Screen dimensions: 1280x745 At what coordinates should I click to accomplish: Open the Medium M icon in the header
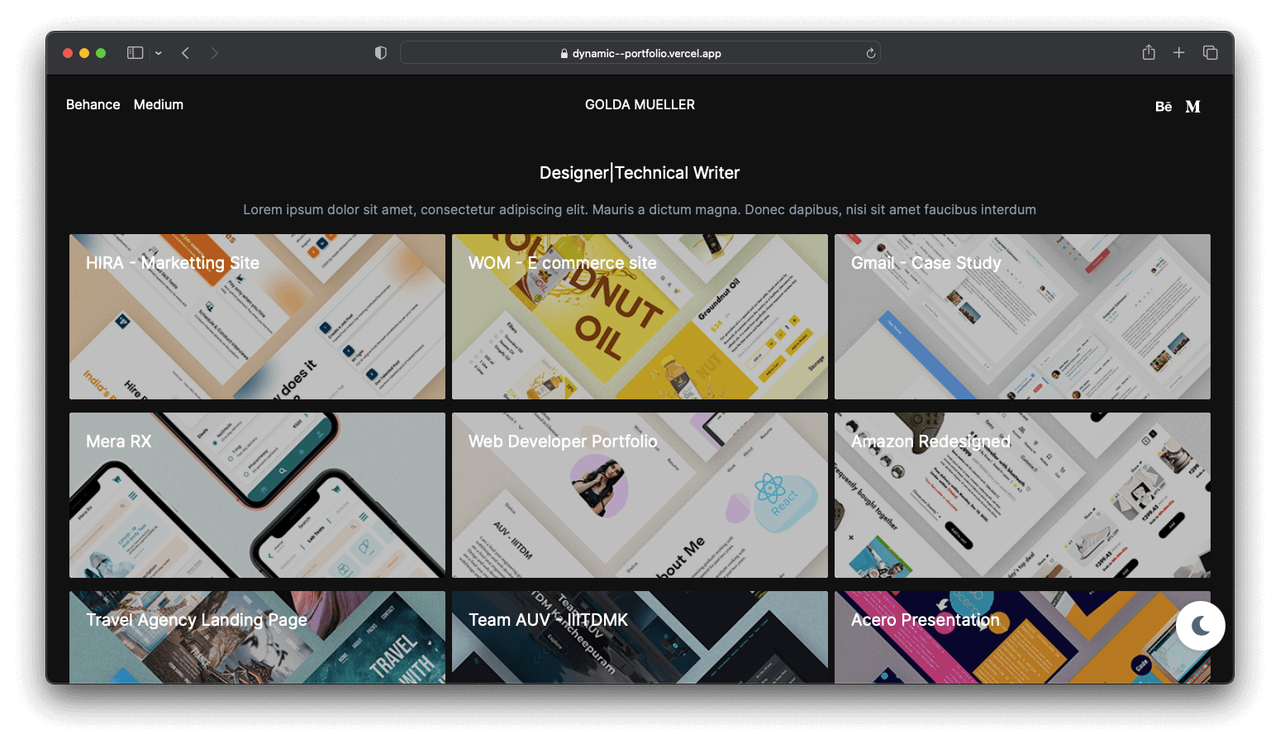click(x=1193, y=106)
